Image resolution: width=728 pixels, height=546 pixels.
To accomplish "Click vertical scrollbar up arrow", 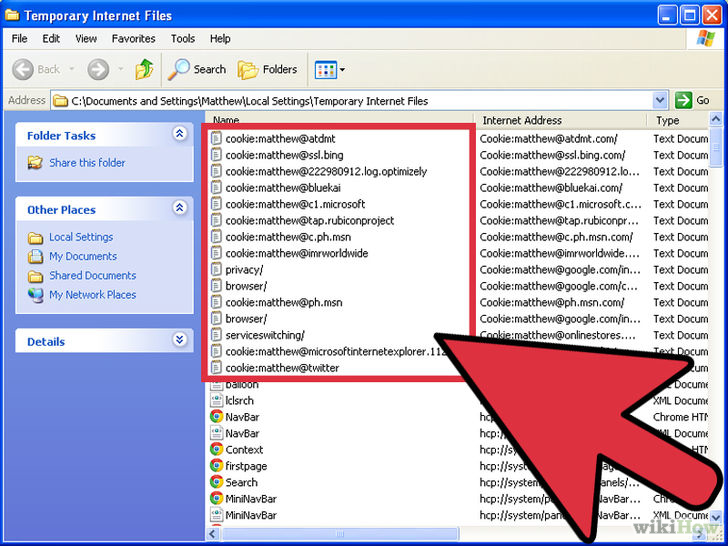I will pos(716,118).
